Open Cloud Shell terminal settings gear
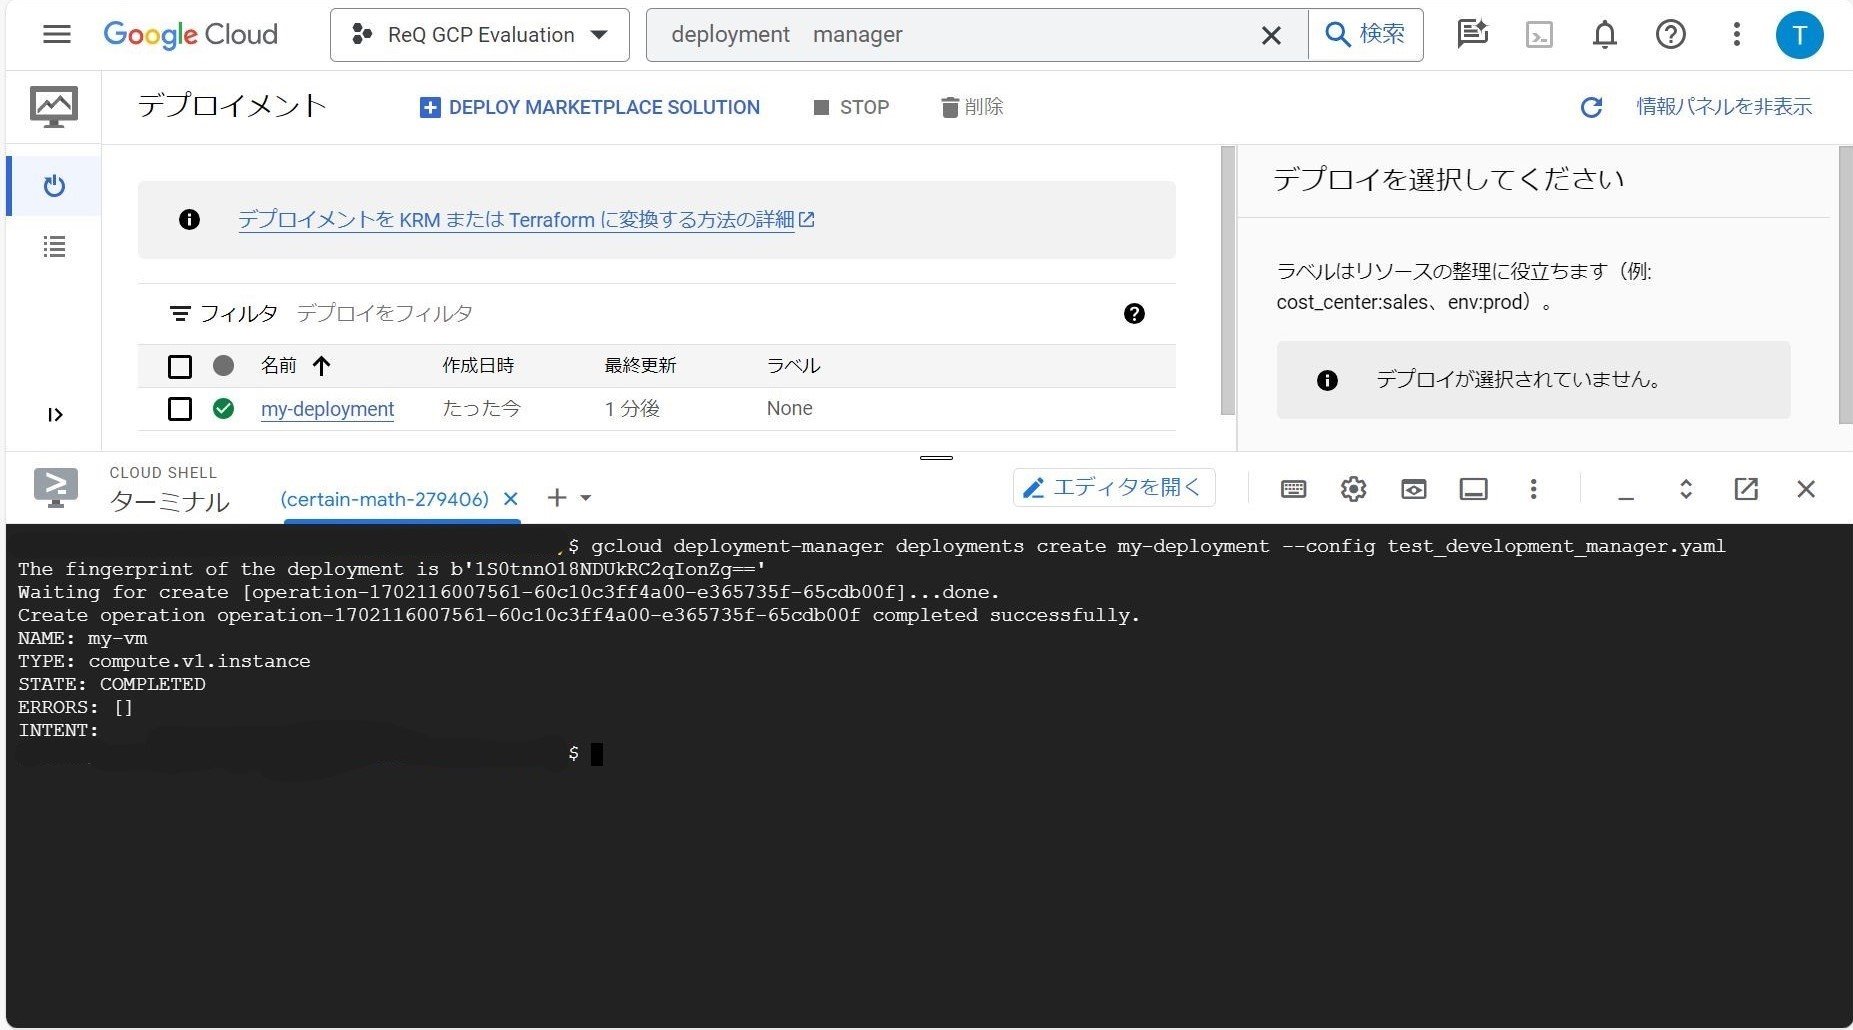The height and width of the screenshot is (1030, 1853). (x=1353, y=489)
